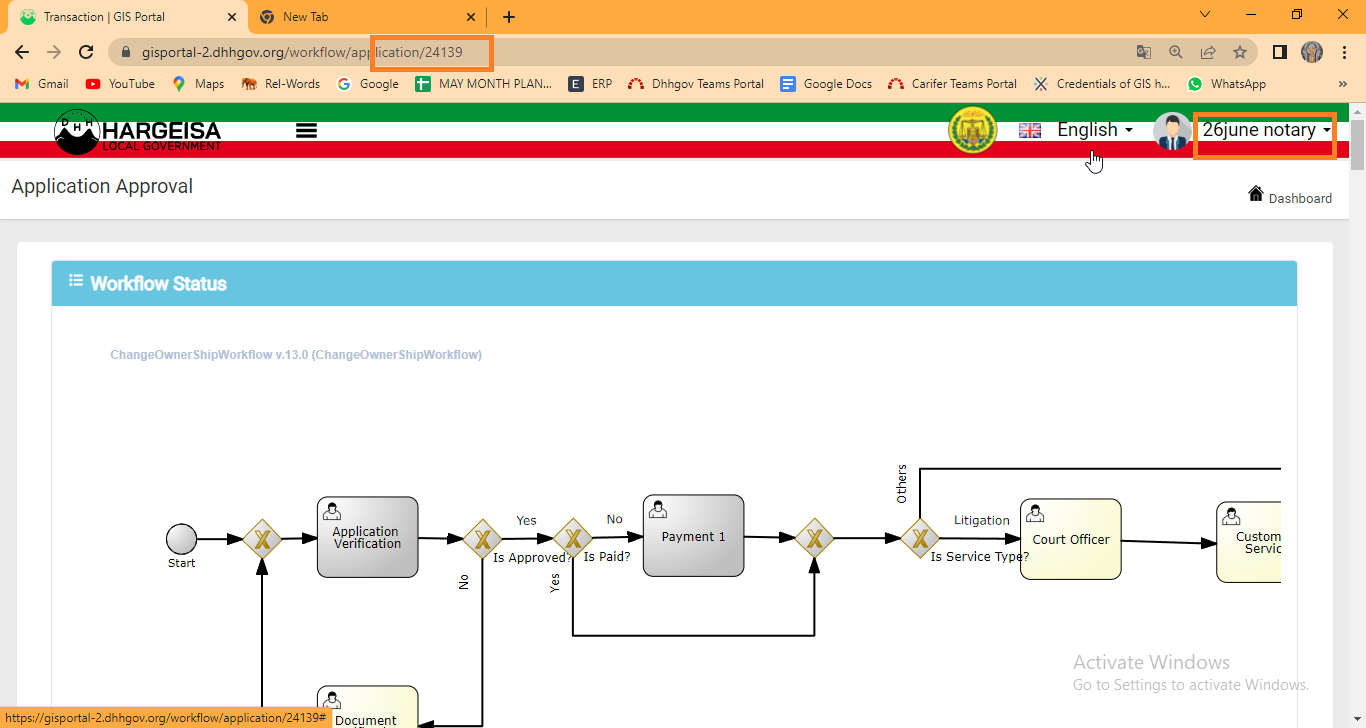
Task: Open the translate page icon
Action: pos(1144,52)
